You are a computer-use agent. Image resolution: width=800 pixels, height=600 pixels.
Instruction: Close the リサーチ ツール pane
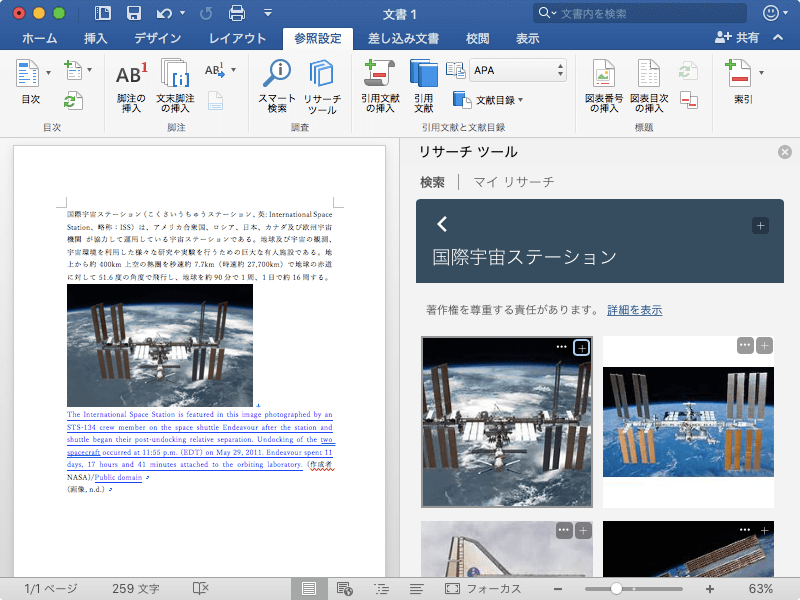point(785,152)
